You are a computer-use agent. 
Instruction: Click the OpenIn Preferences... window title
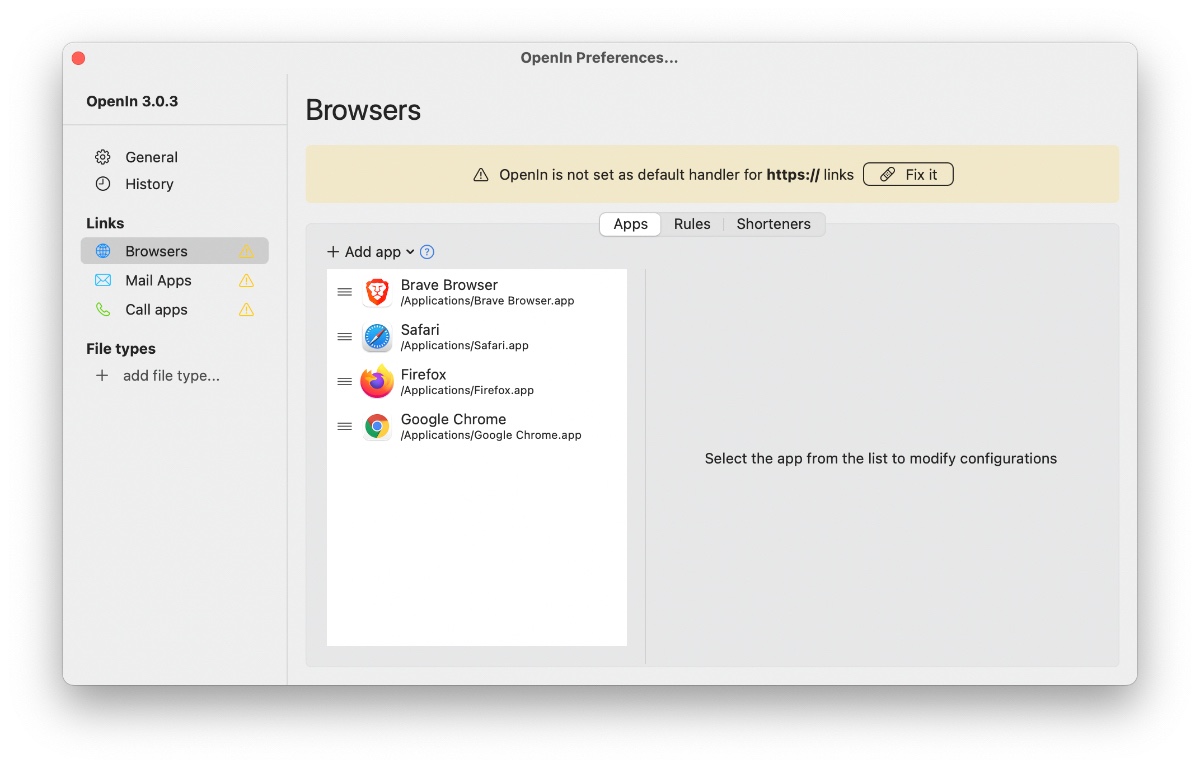[x=599, y=58]
